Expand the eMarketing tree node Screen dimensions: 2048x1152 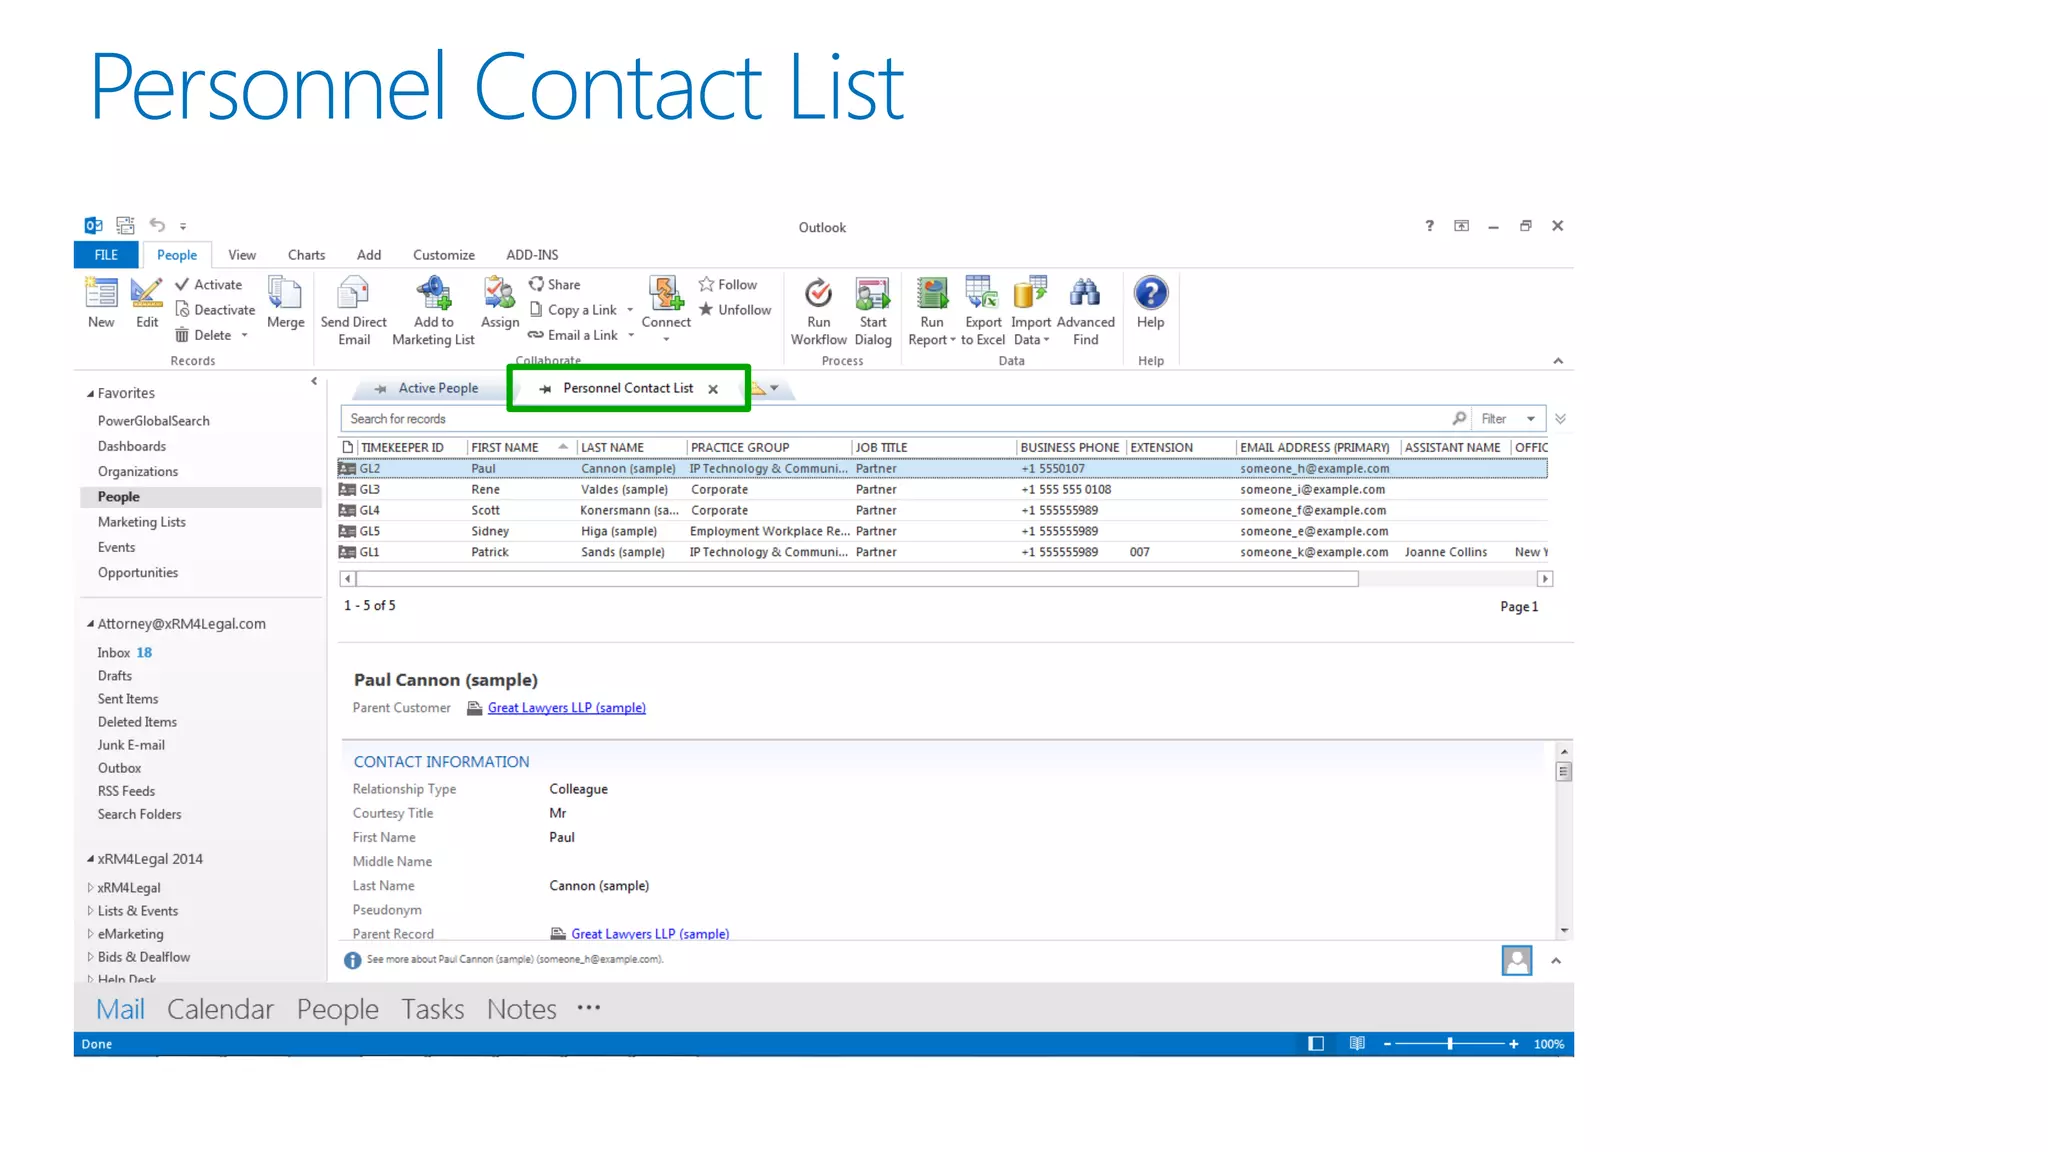click(x=90, y=934)
